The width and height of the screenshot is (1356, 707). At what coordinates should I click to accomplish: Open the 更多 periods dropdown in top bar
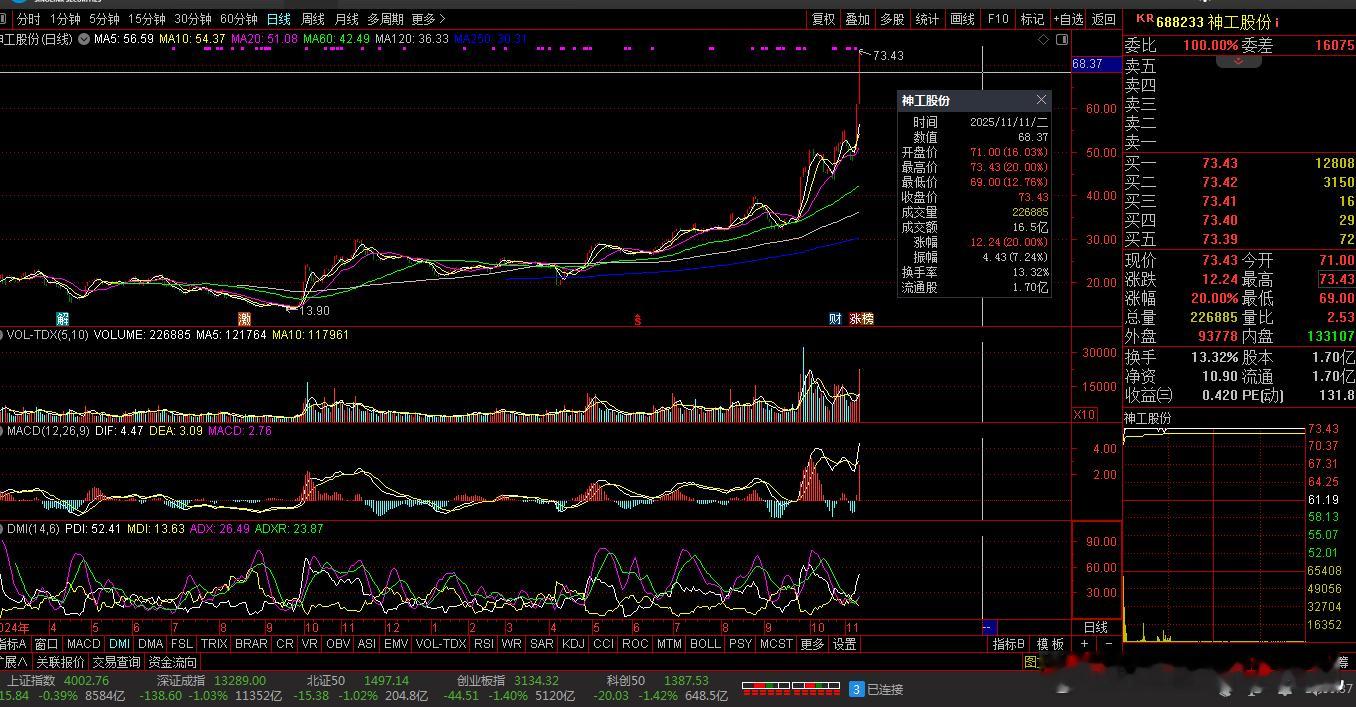tap(428, 19)
